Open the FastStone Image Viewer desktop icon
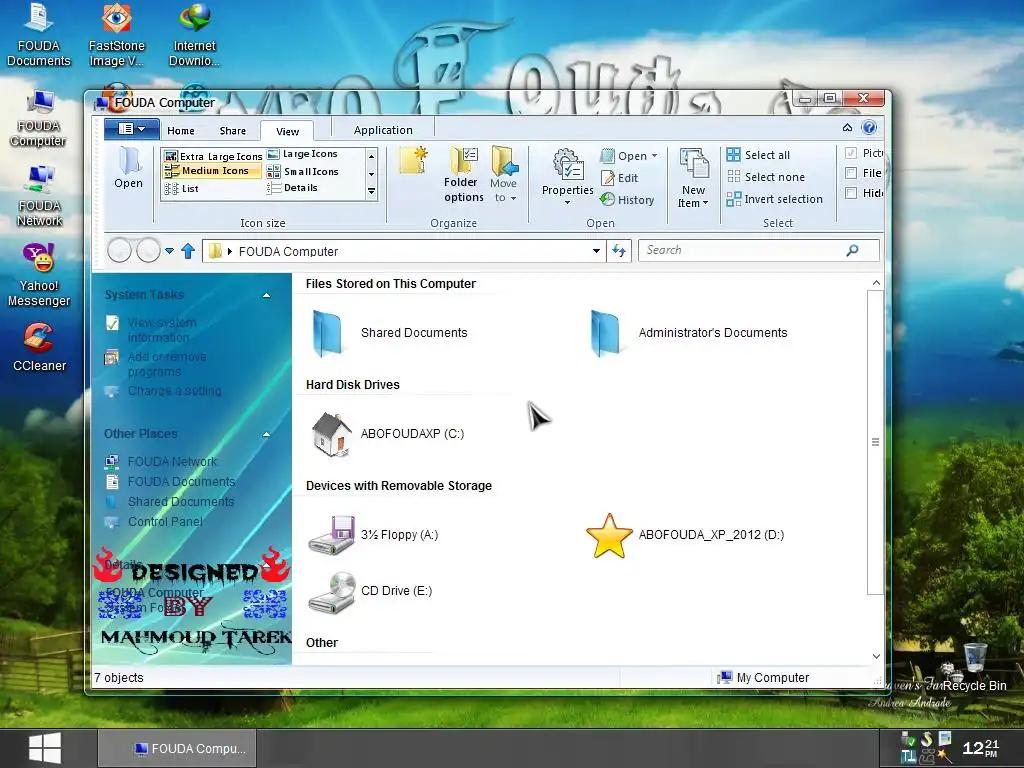 coord(116,36)
